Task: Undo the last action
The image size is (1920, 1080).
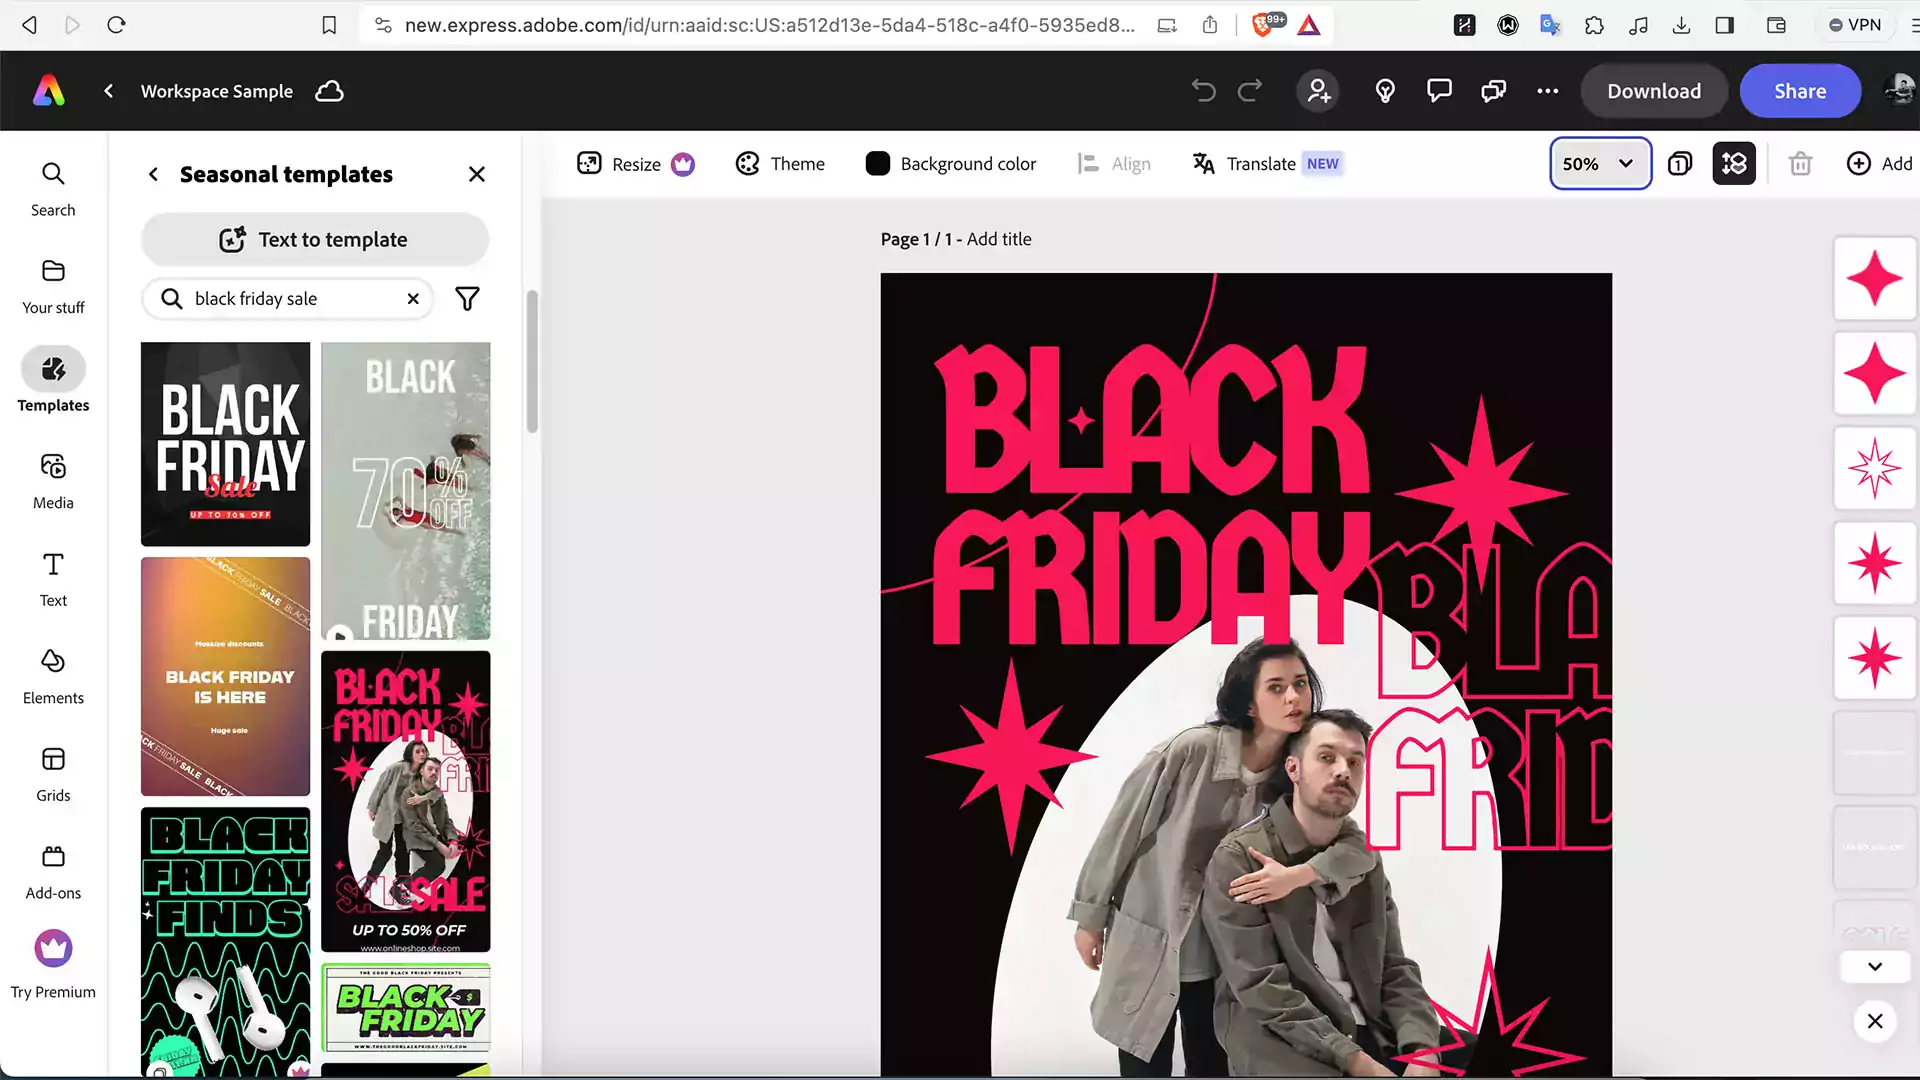Action: click(x=1203, y=91)
